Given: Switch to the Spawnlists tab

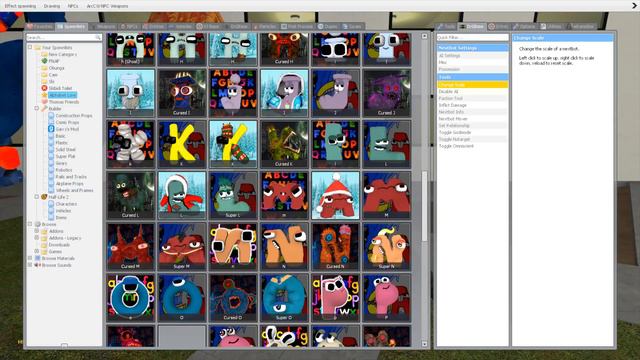Looking at the screenshot, I should [x=71, y=27].
